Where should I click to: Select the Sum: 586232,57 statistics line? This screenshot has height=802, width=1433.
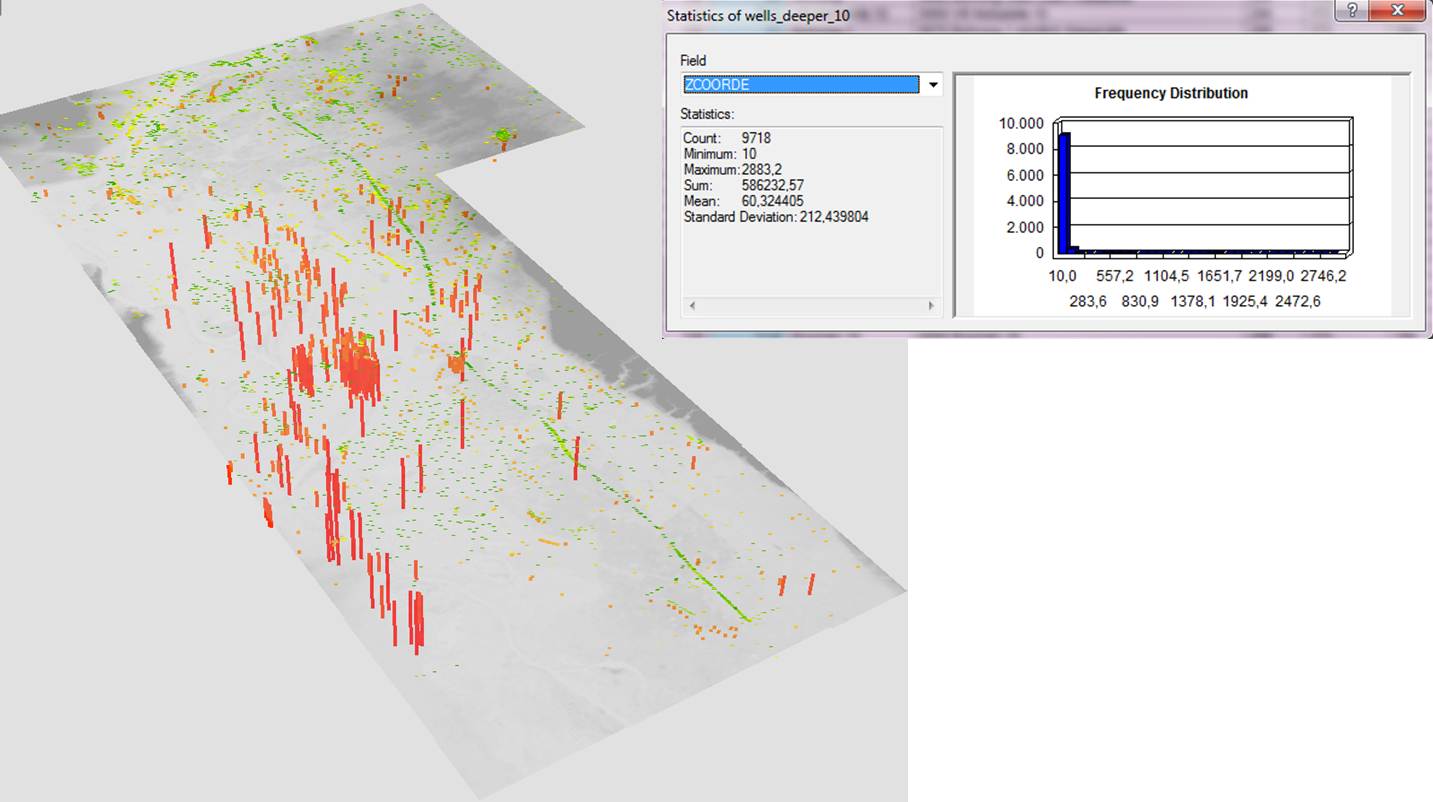[x=743, y=186]
